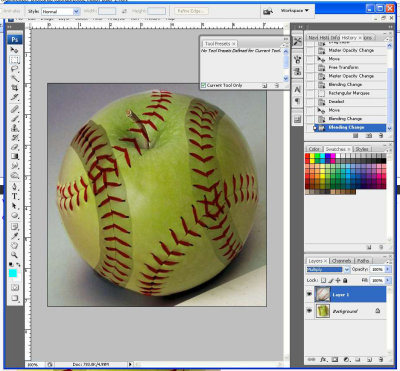Open the Multiply blend mode dropdown
The width and height of the screenshot is (400, 371).
[x=328, y=269]
